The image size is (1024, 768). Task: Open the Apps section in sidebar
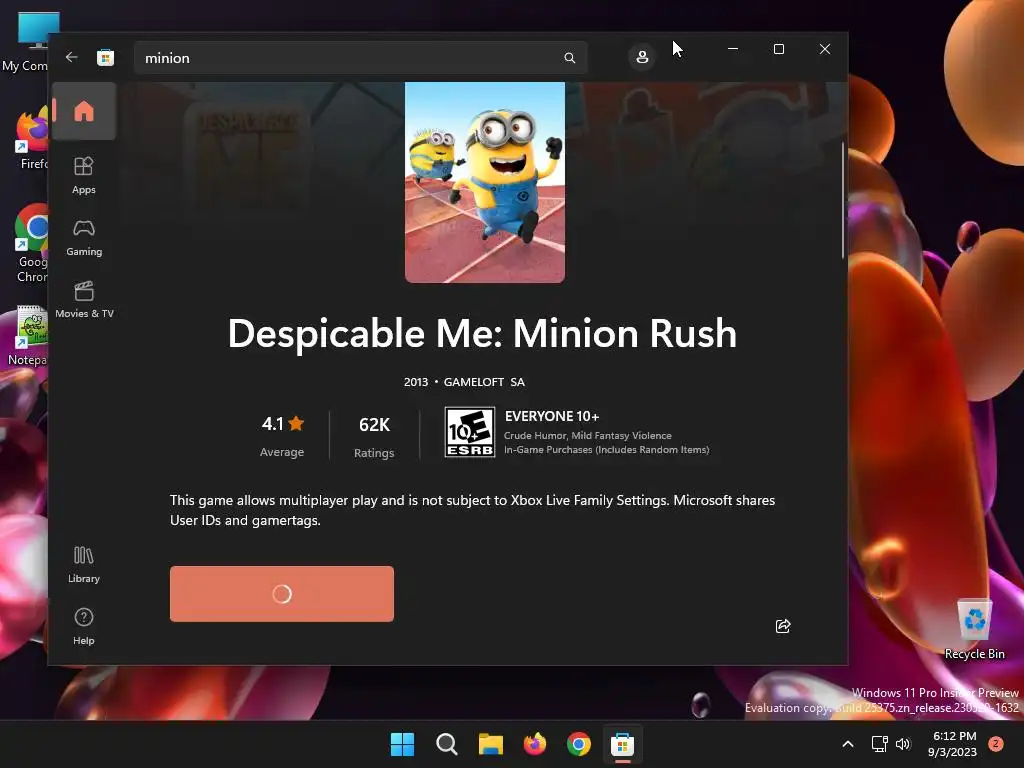click(84, 175)
